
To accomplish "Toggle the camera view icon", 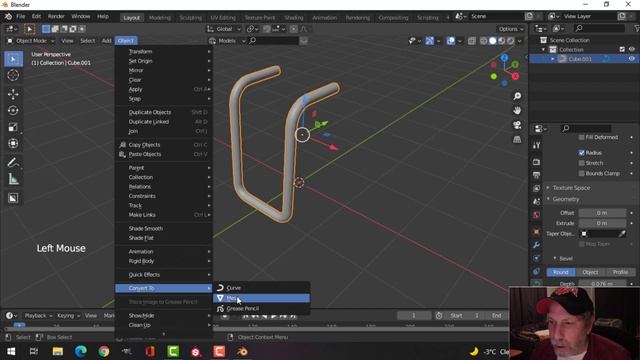I will [x=517, y=125].
